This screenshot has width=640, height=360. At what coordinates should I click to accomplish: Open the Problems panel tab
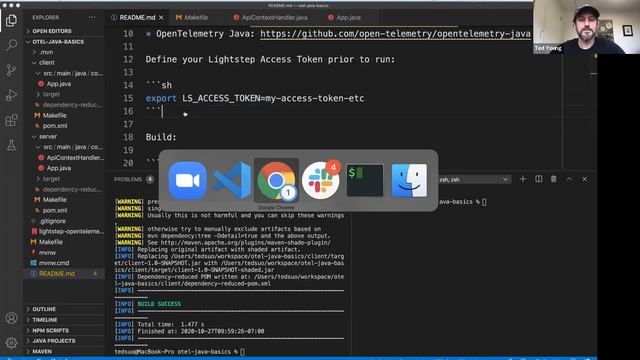click(128, 179)
